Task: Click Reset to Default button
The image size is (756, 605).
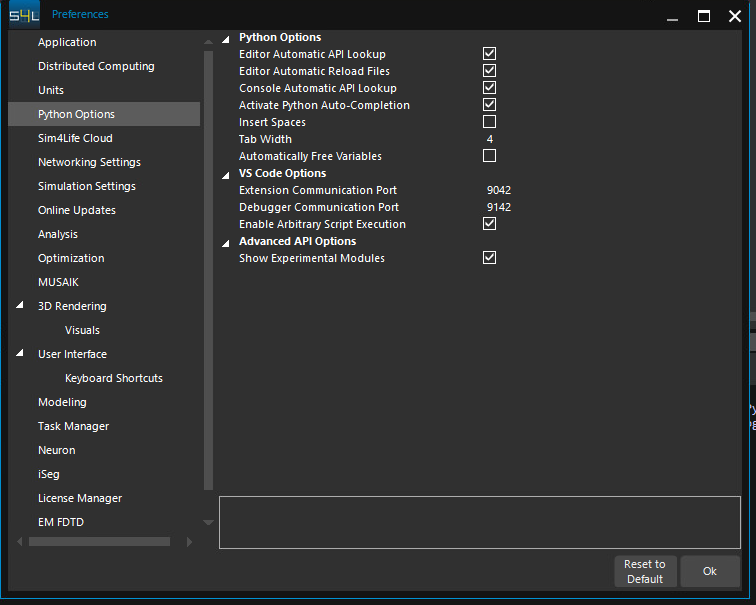Action: 645,571
